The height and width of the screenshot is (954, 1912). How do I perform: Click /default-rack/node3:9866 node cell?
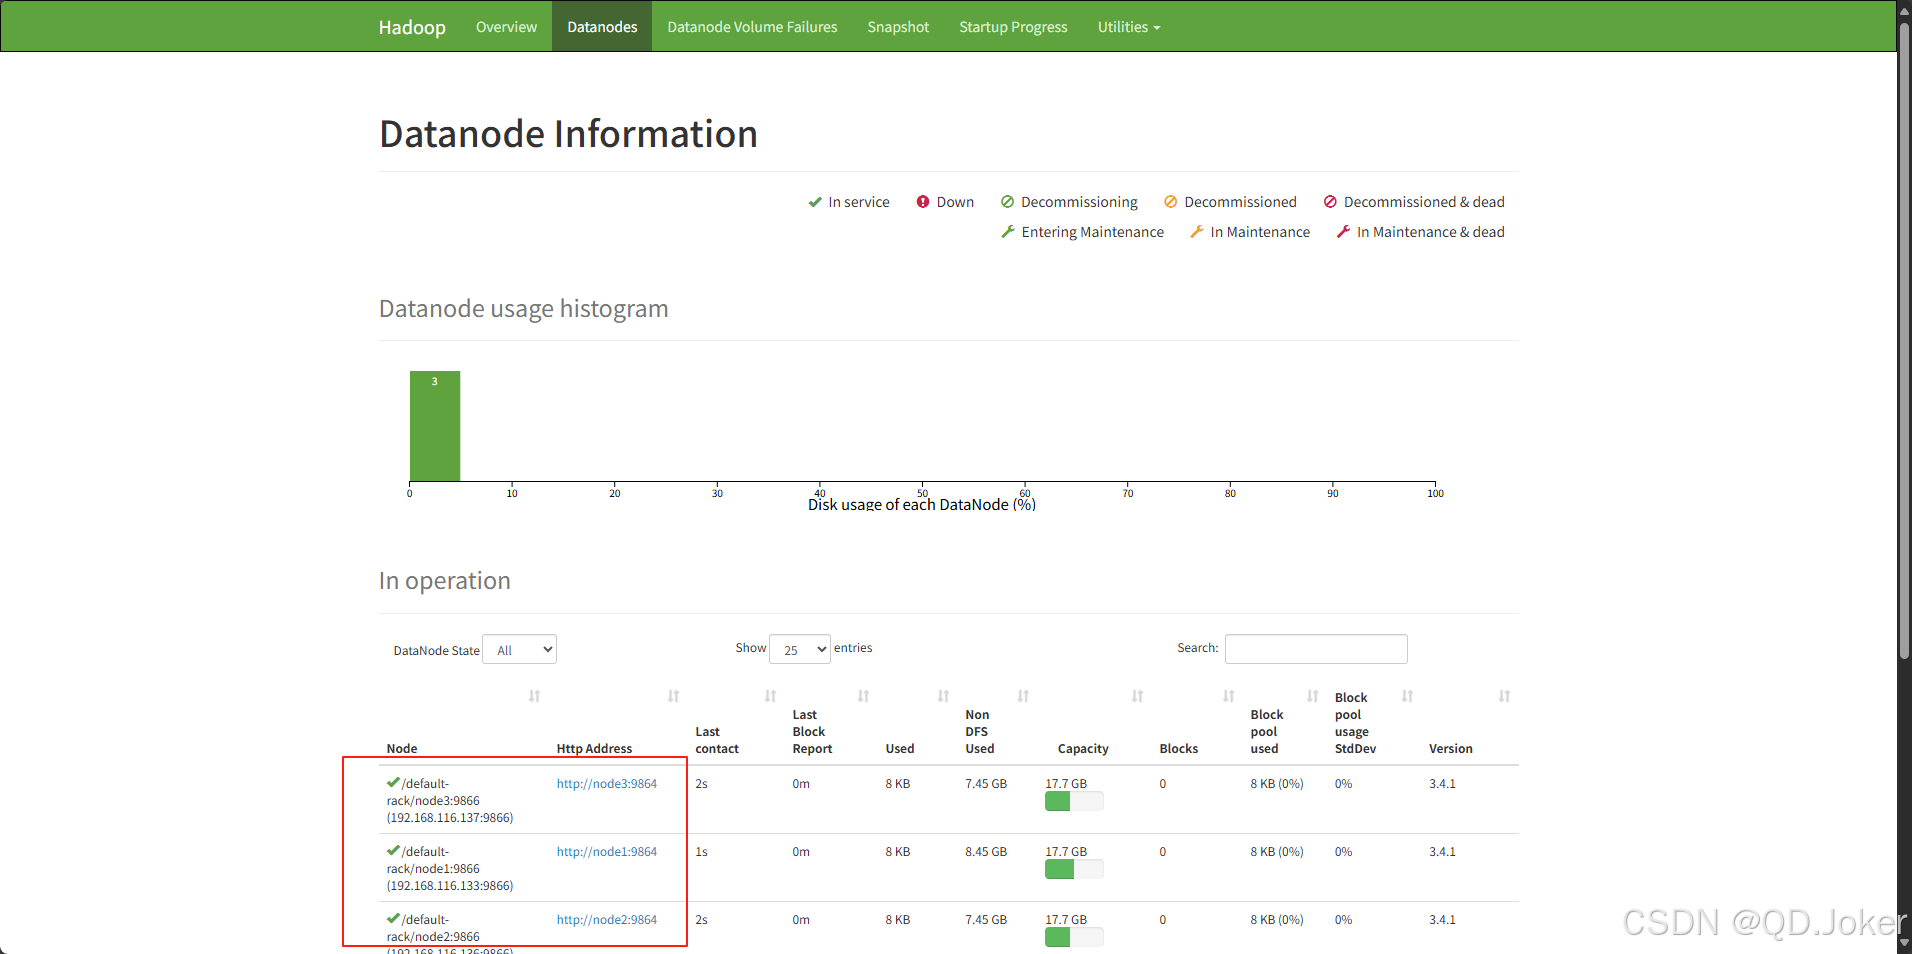point(450,801)
